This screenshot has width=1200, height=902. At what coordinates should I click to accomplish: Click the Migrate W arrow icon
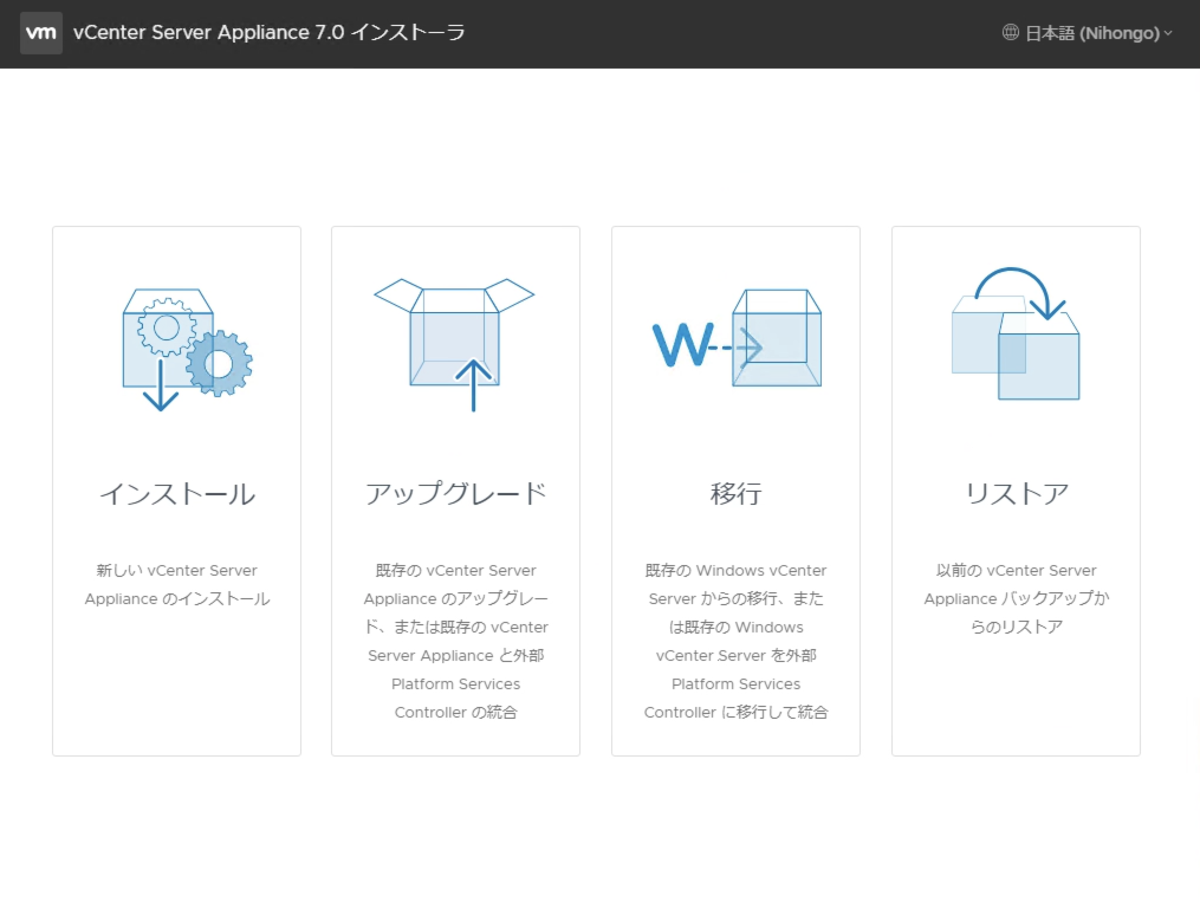tap(737, 338)
